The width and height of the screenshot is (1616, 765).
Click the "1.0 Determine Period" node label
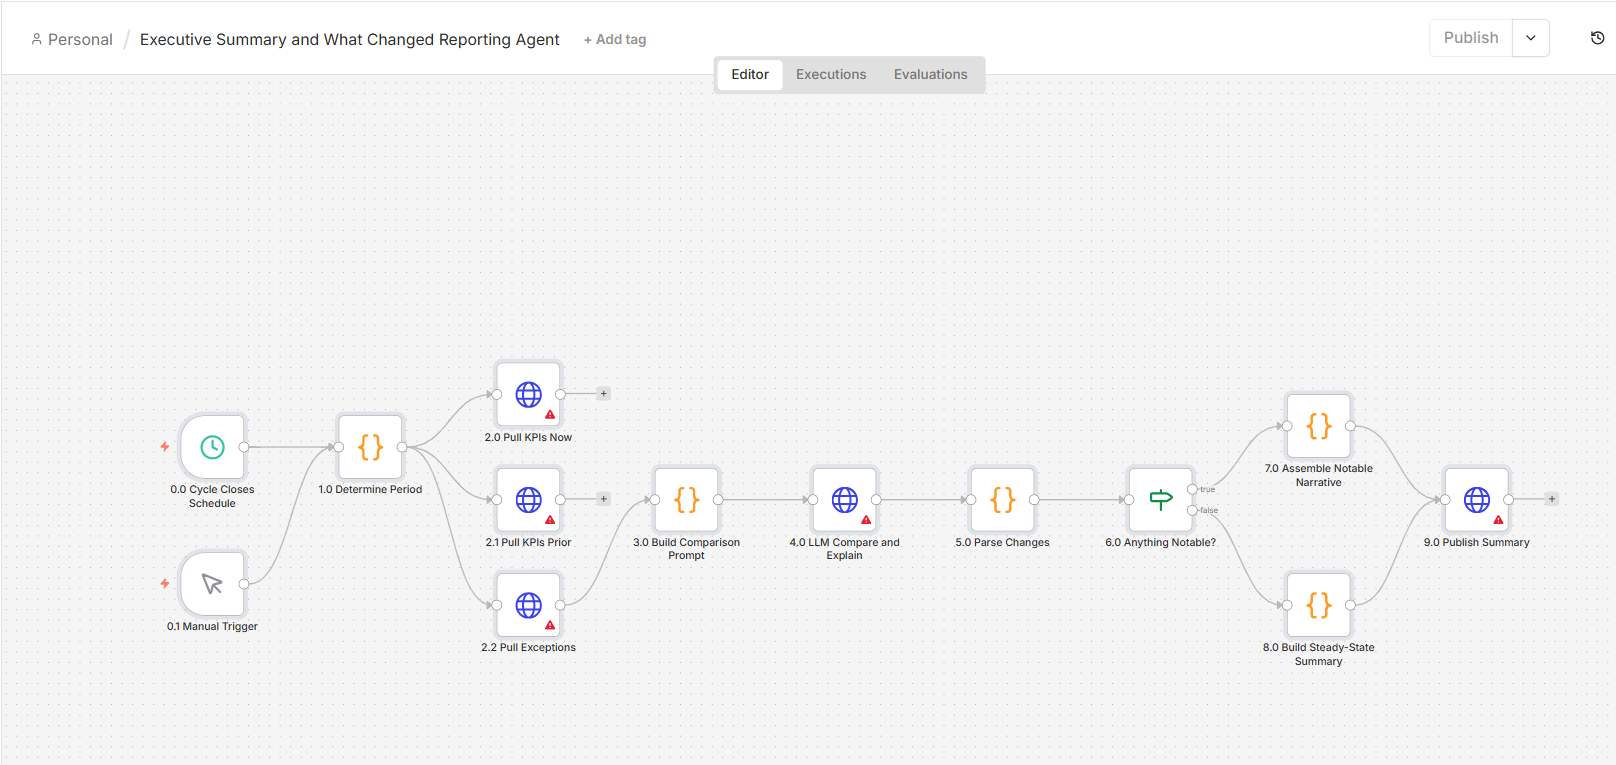point(370,490)
